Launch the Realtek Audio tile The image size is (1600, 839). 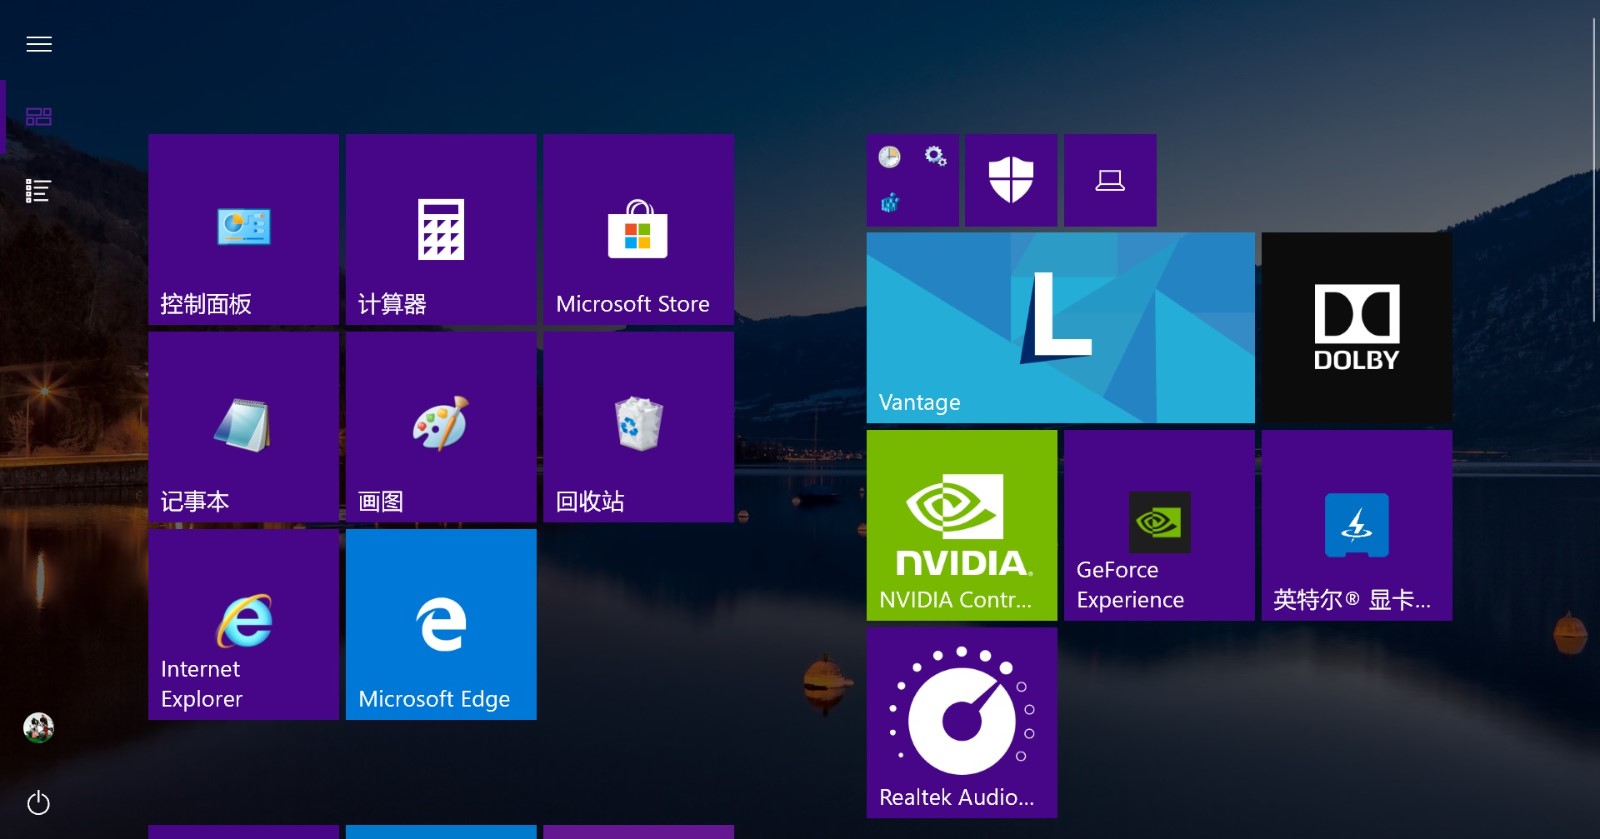(962, 723)
